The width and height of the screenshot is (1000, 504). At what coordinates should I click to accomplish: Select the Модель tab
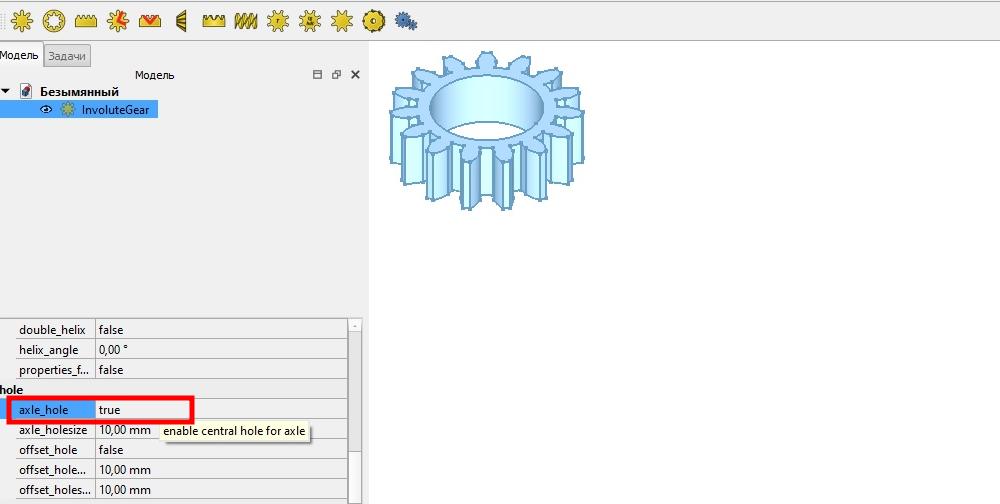pyautogui.click(x=19, y=56)
